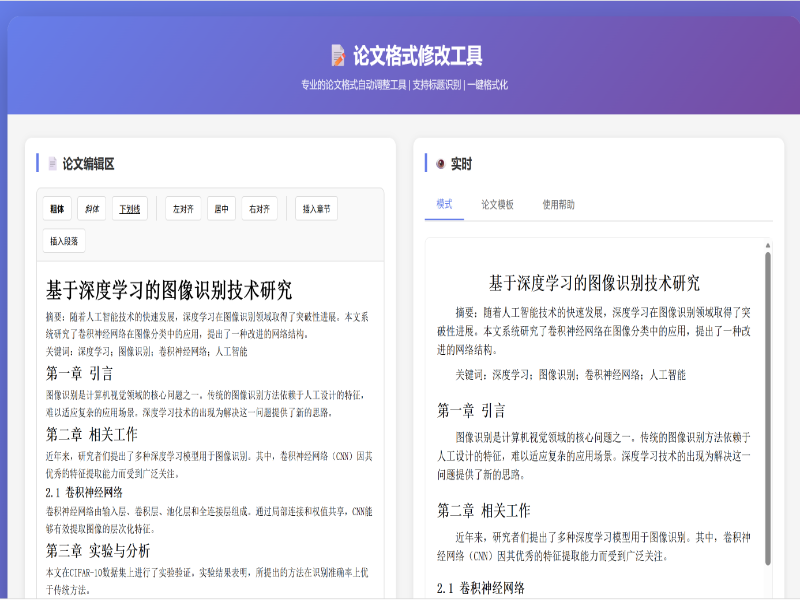
Task: Click the editor abstract paragraph starting 摘要
Action: point(207,326)
